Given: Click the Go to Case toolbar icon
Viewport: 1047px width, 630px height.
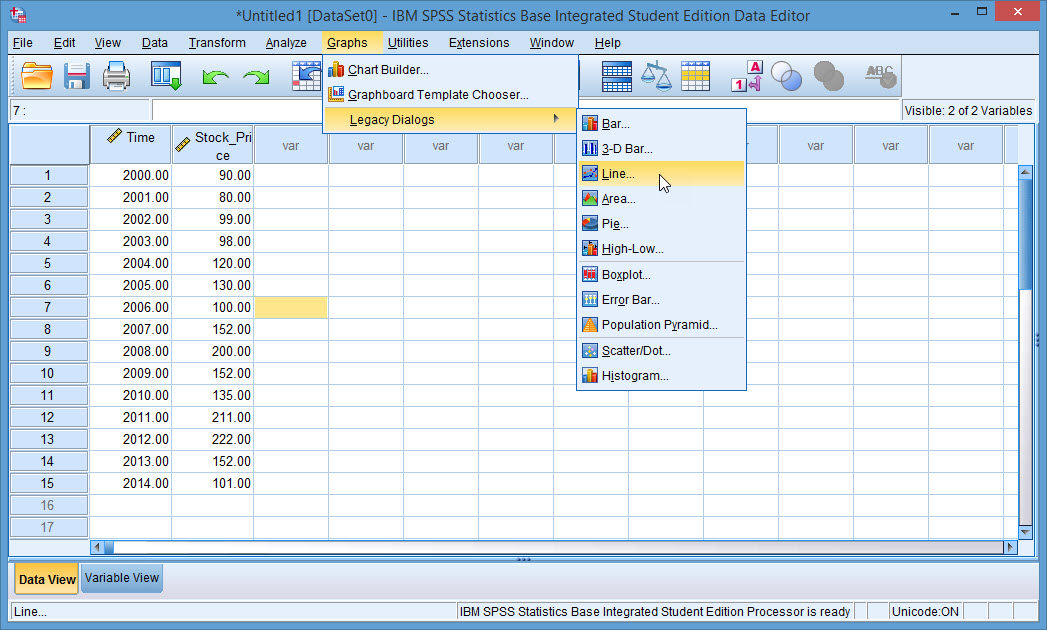Looking at the screenshot, I should (x=306, y=75).
